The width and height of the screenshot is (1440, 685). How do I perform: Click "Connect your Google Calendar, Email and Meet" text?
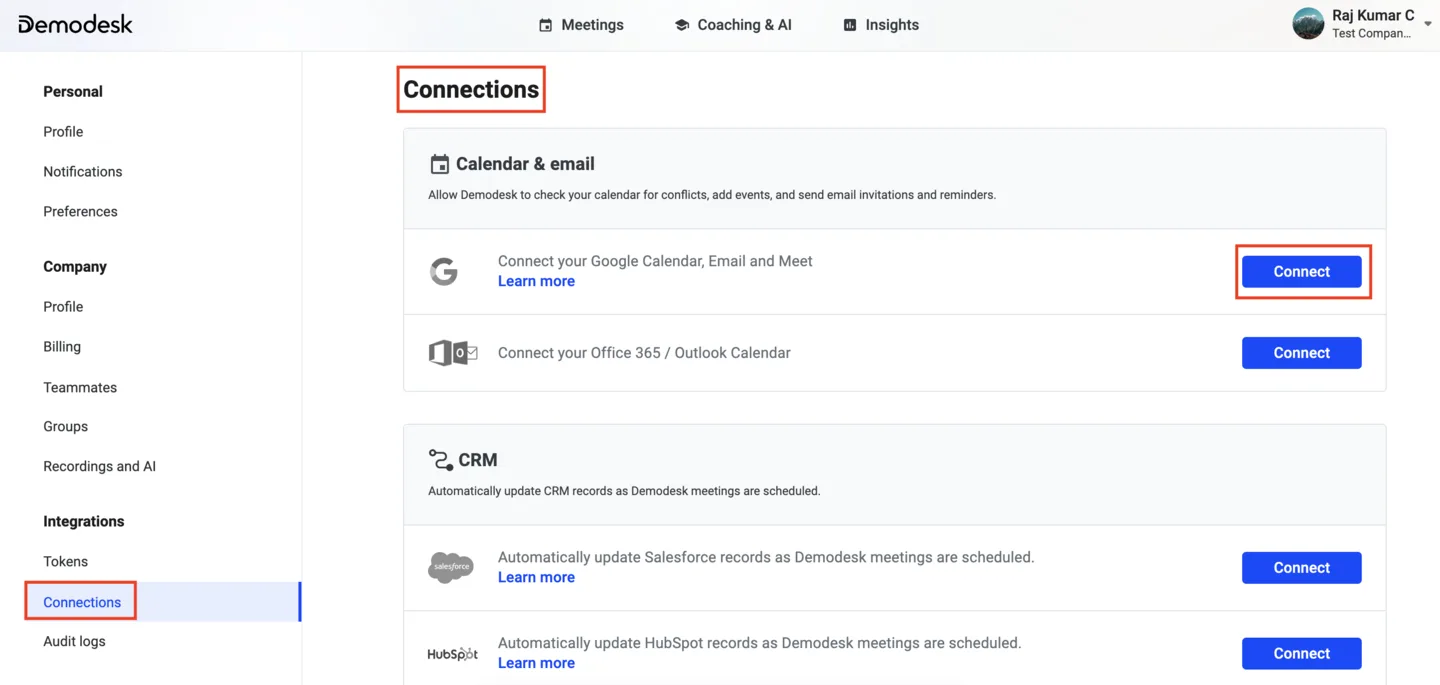[655, 261]
